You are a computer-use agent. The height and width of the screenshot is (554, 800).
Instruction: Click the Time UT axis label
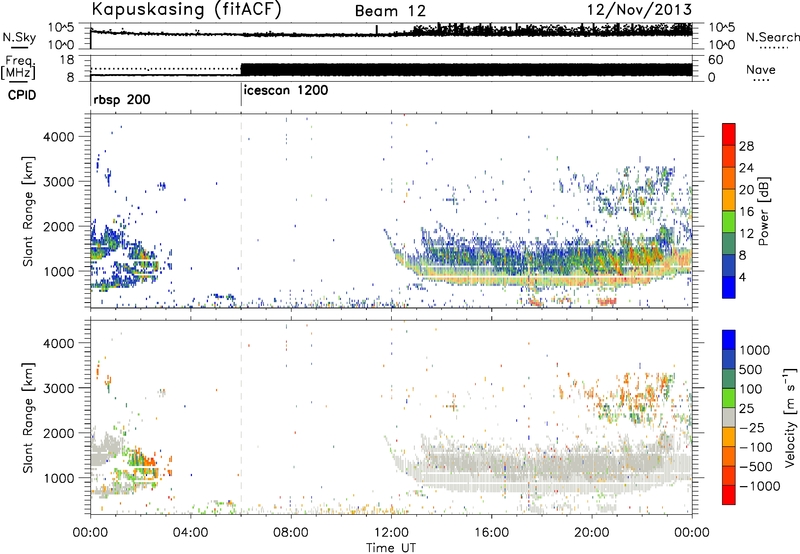click(x=391, y=548)
